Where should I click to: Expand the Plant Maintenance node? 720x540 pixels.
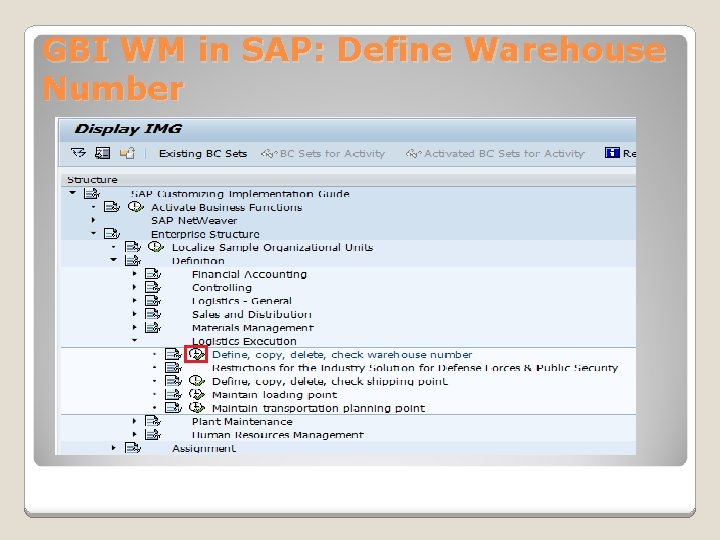point(134,421)
